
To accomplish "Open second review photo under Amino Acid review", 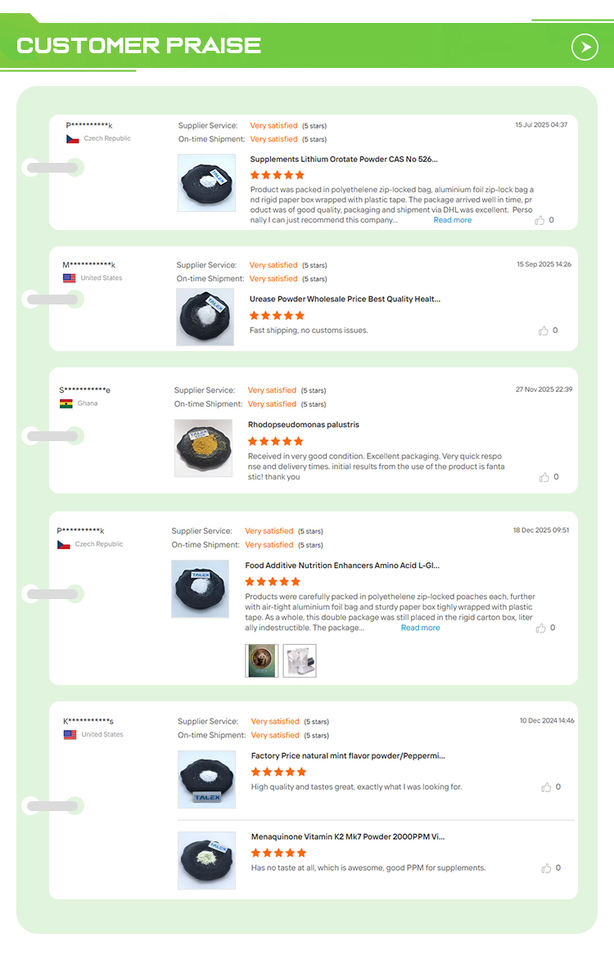I will pos(299,661).
